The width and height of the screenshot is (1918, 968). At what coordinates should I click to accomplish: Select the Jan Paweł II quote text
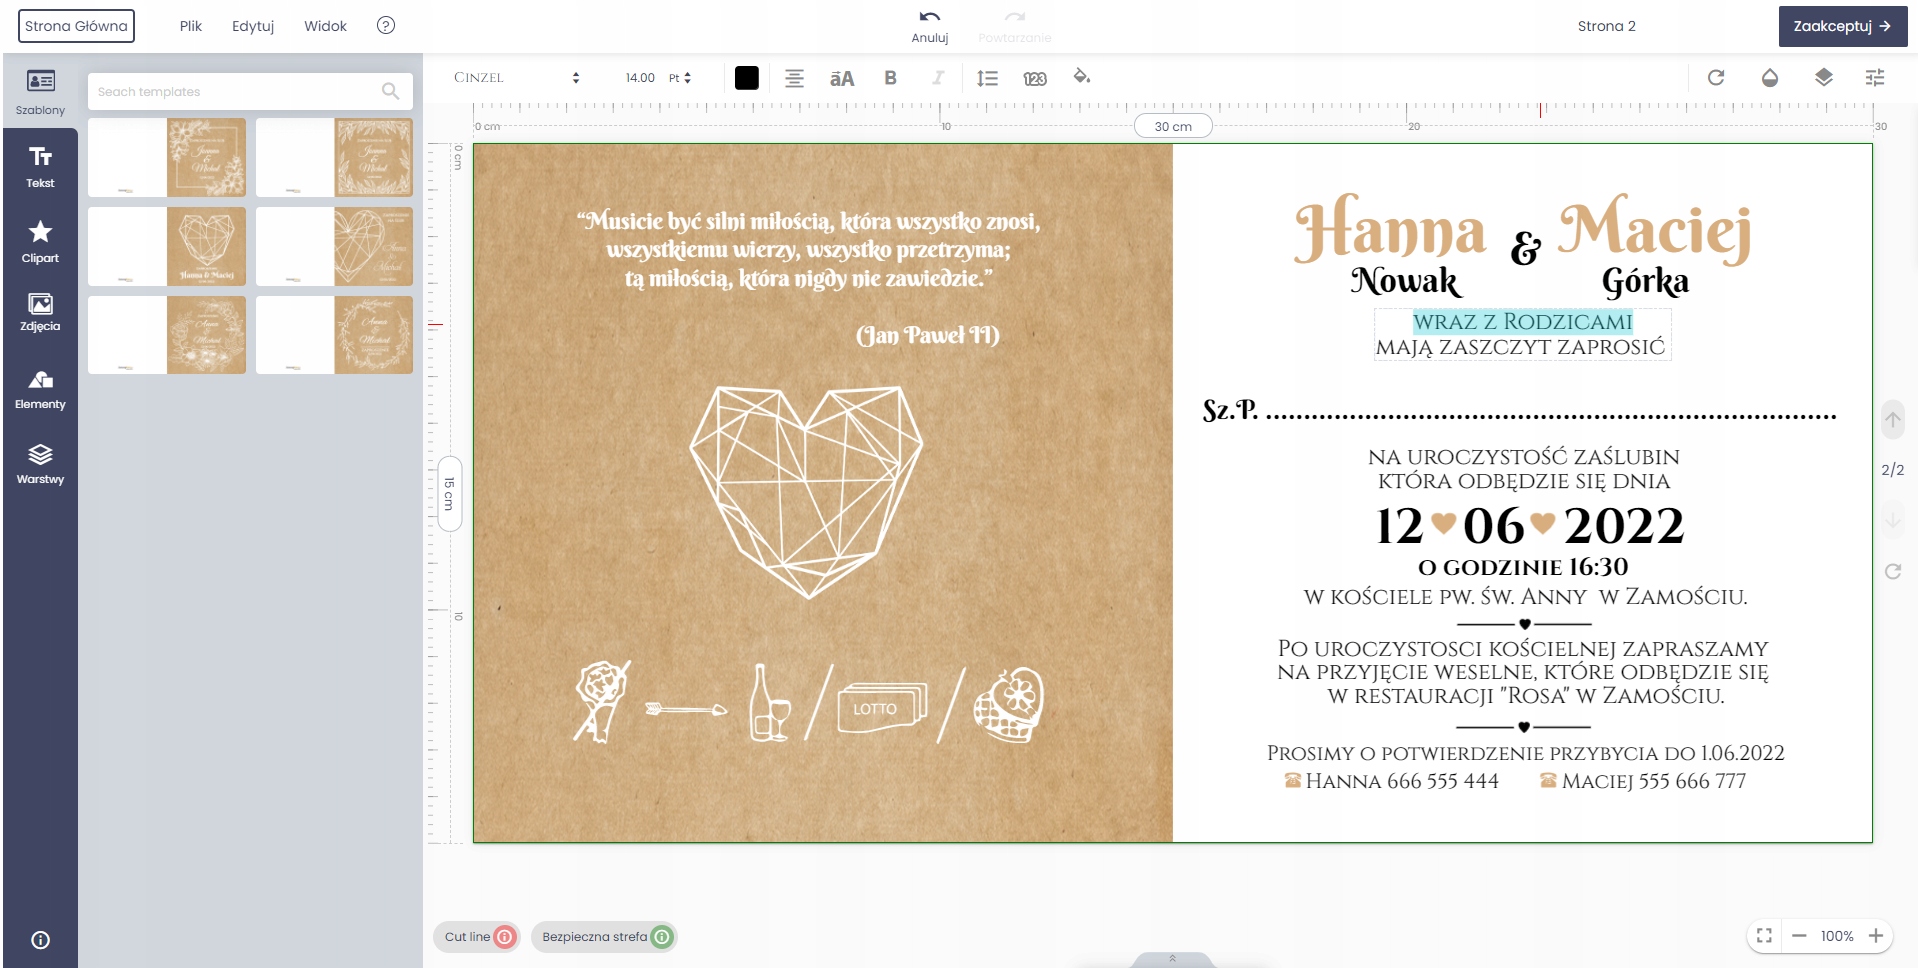pos(809,278)
